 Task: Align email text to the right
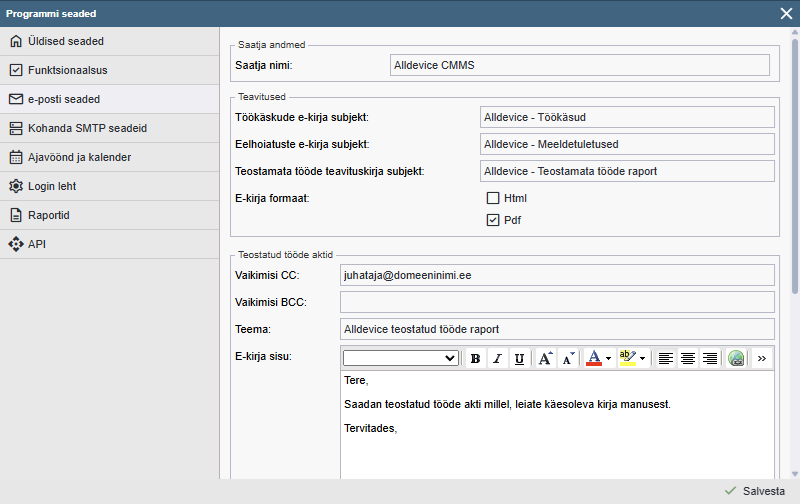click(x=710, y=359)
